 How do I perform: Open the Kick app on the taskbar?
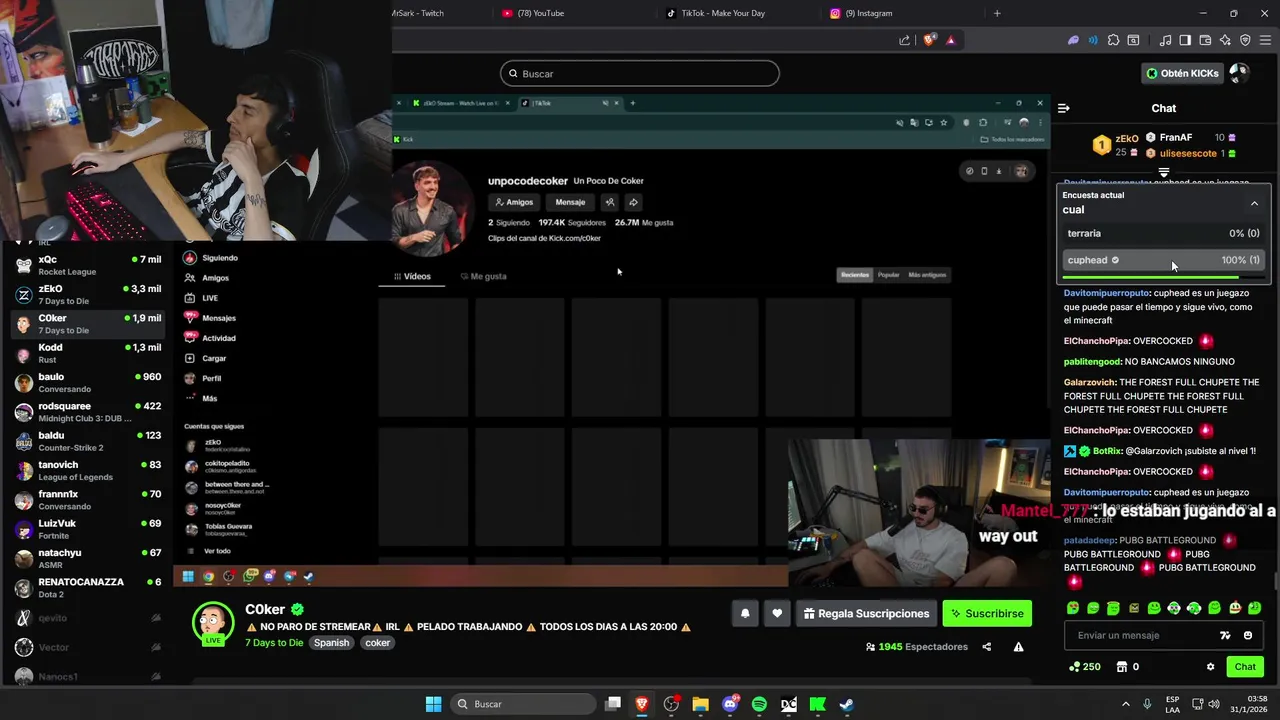[817, 704]
